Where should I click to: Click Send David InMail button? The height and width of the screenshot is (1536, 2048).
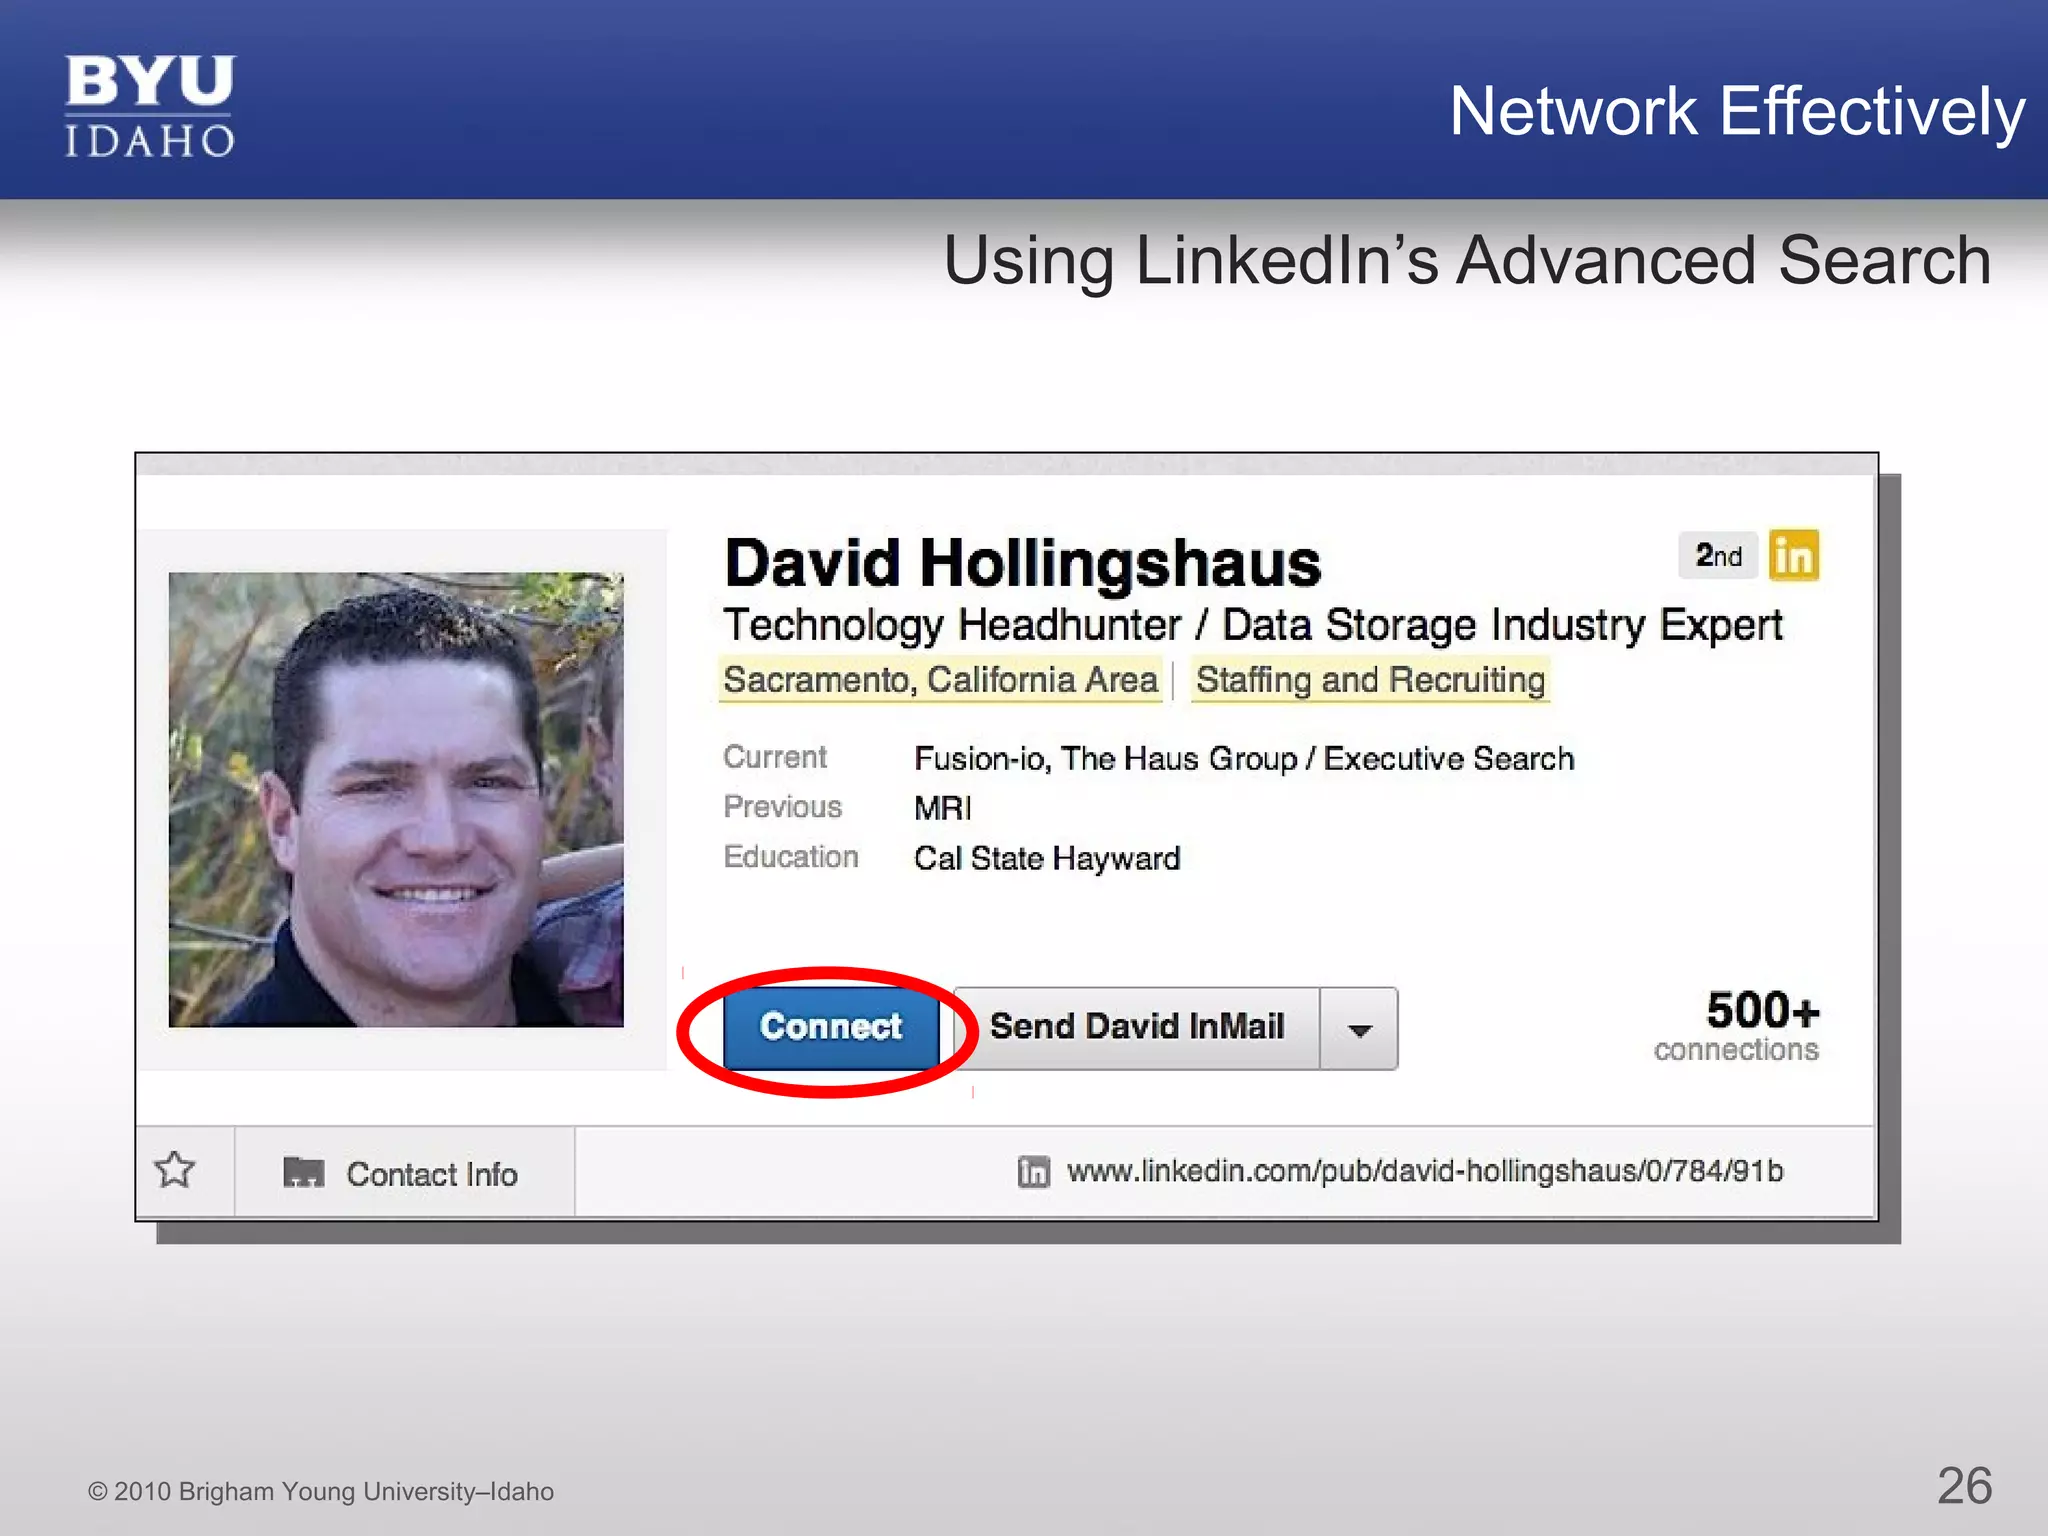pyautogui.click(x=1137, y=1028)
